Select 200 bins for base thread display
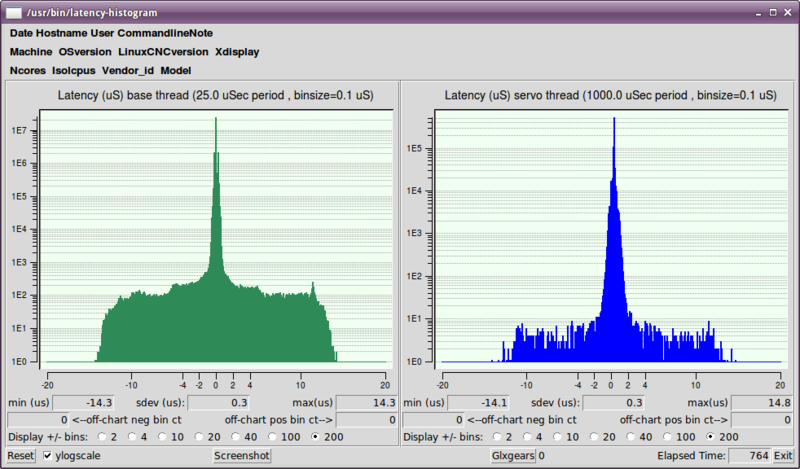 point(319,437)
